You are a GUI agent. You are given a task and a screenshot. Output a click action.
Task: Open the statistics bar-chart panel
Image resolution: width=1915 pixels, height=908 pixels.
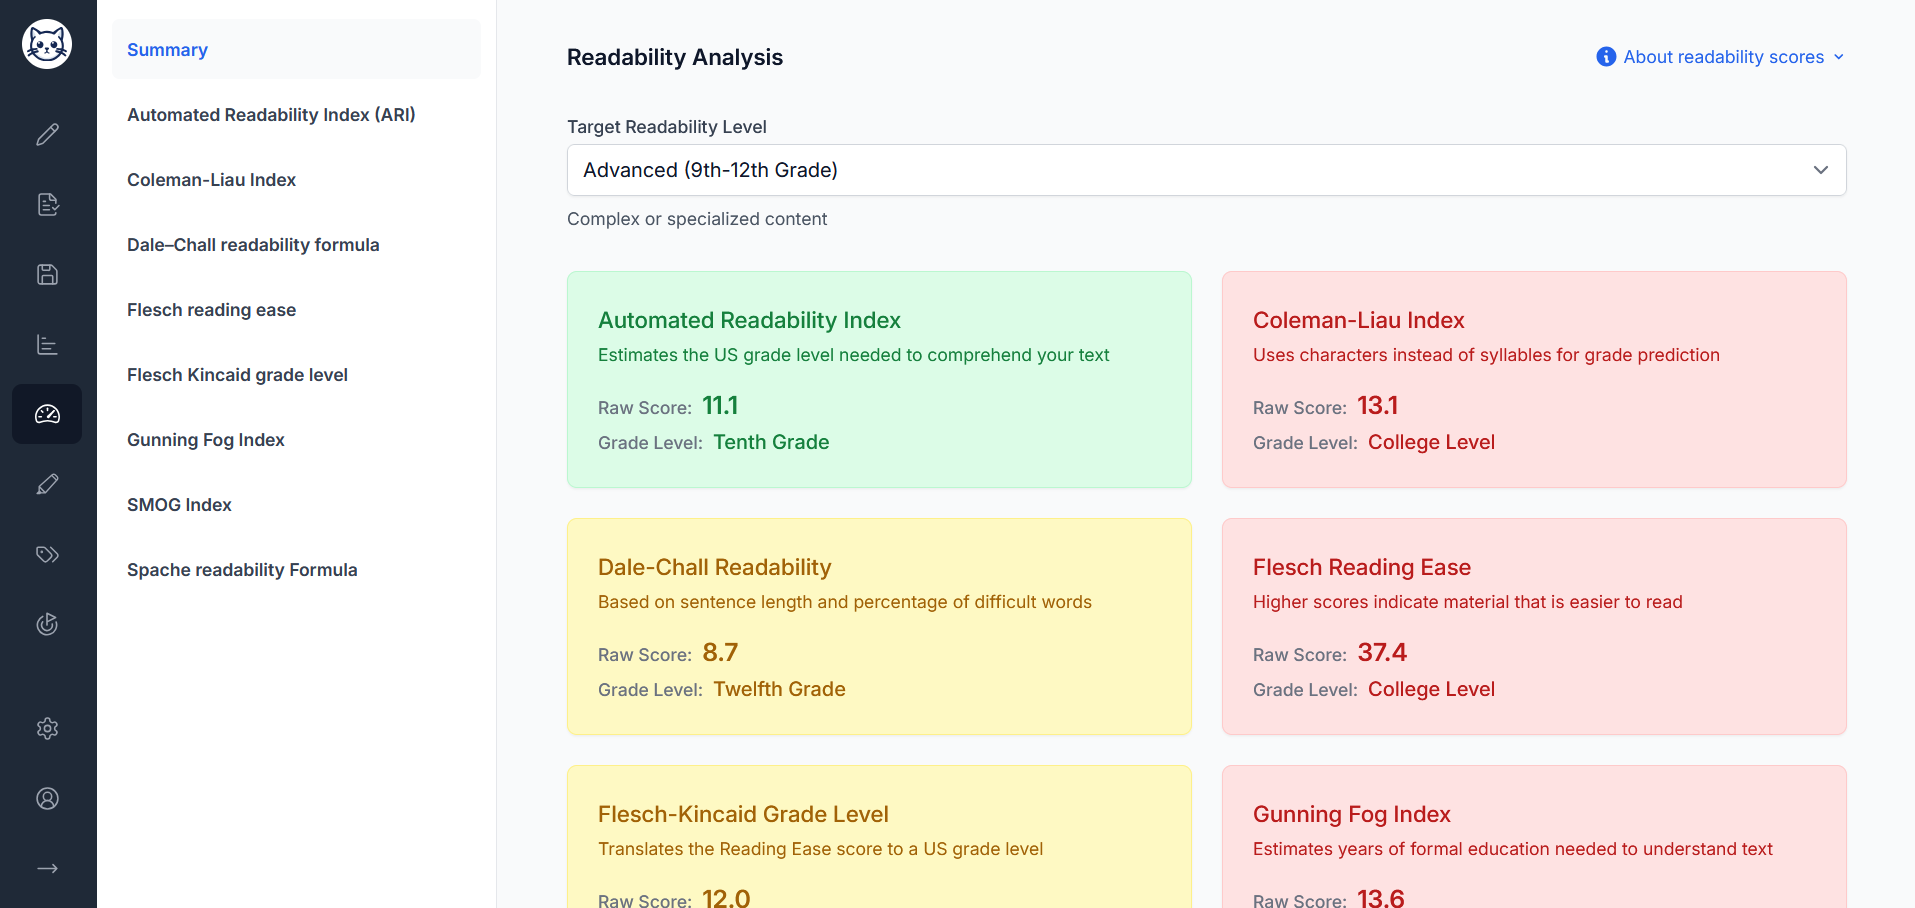coord(46,344)
